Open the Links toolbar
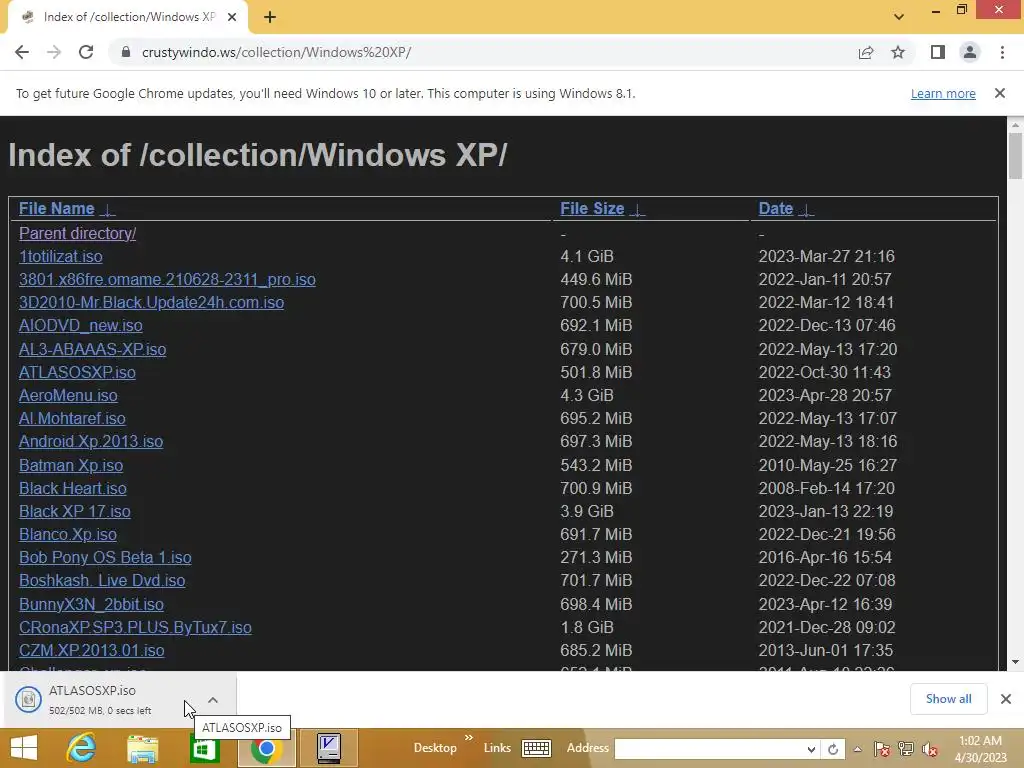 pos(497,748)
